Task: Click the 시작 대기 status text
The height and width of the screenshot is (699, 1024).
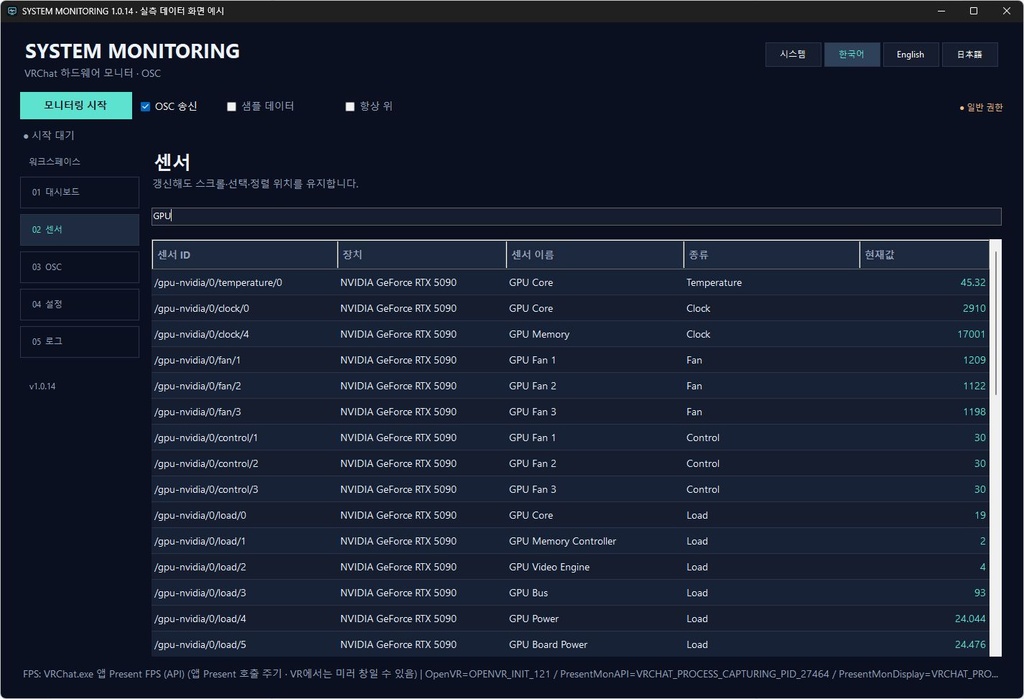Action: pos(49,135)
